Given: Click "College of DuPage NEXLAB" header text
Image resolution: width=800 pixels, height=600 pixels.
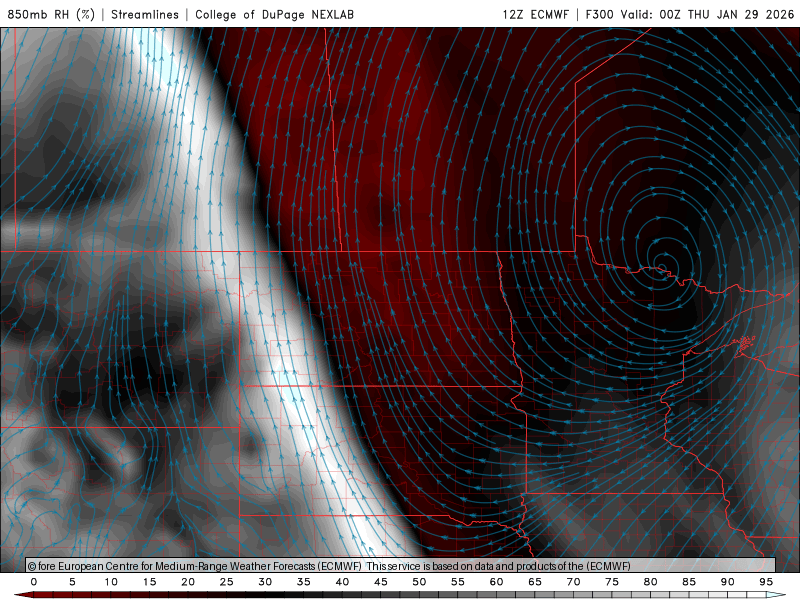Looking at the screenshot, I should (274, 14).
